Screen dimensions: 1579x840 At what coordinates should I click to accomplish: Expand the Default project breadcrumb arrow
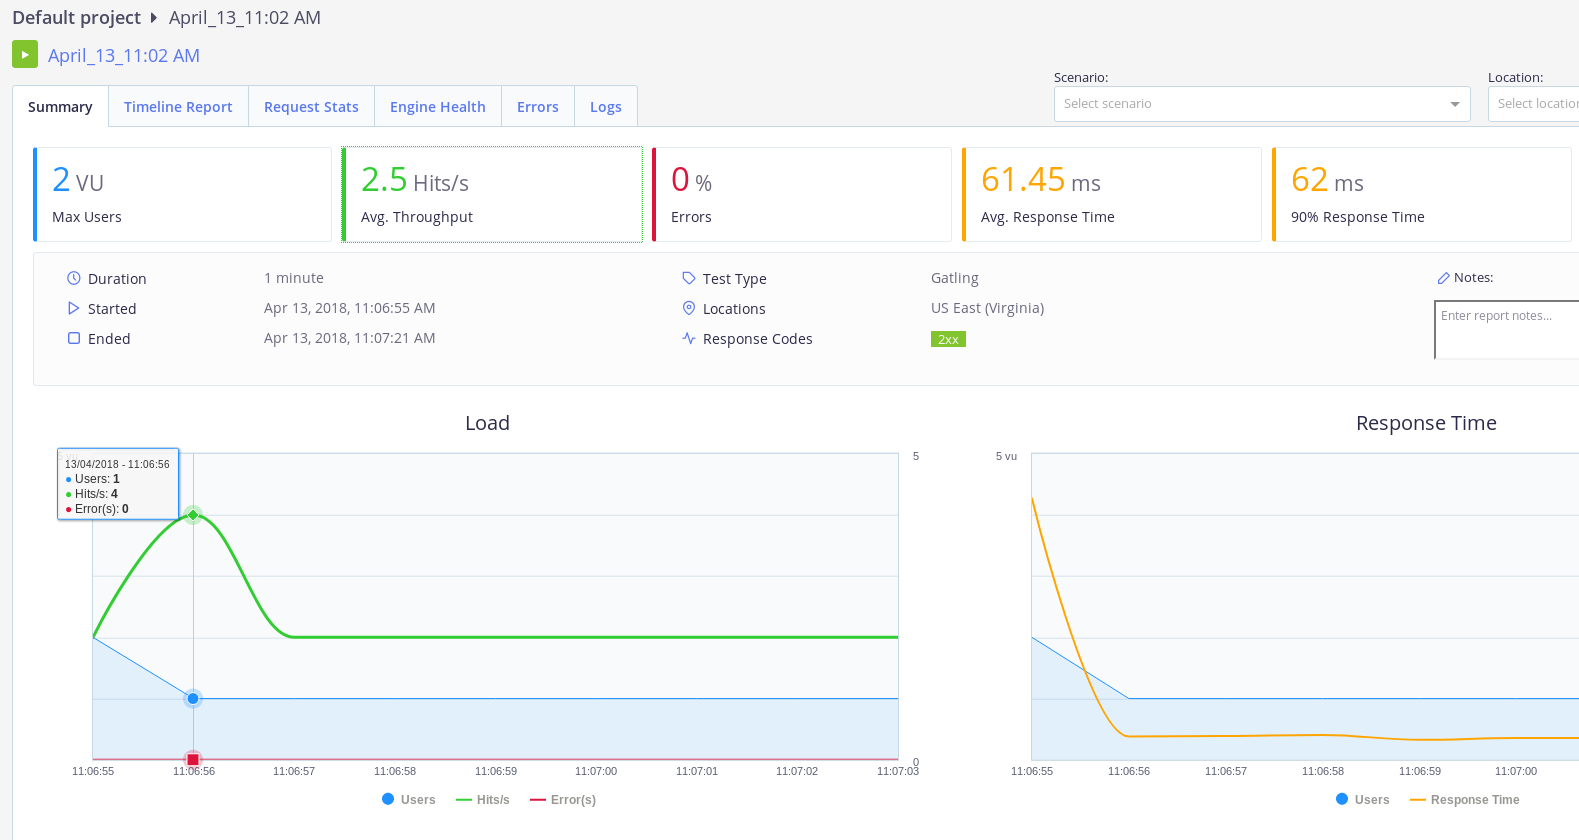154,18
